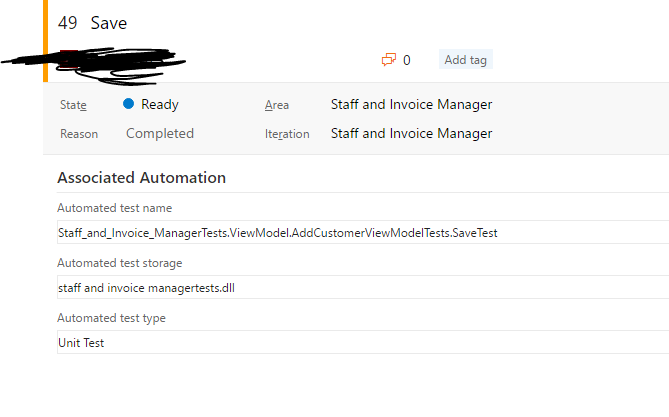Click the comment count number 0
This screenshot has height=417, width=669.
pos(406,60)
